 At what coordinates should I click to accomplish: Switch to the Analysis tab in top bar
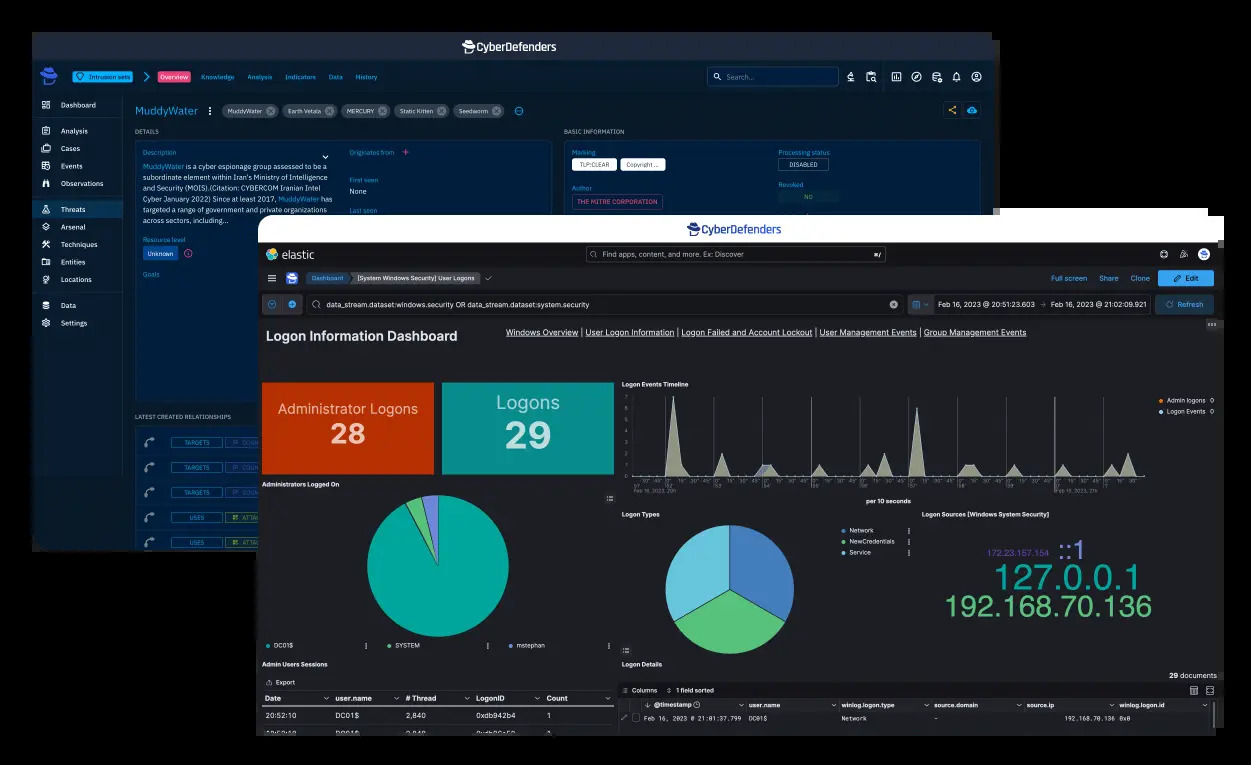(260, 77)
